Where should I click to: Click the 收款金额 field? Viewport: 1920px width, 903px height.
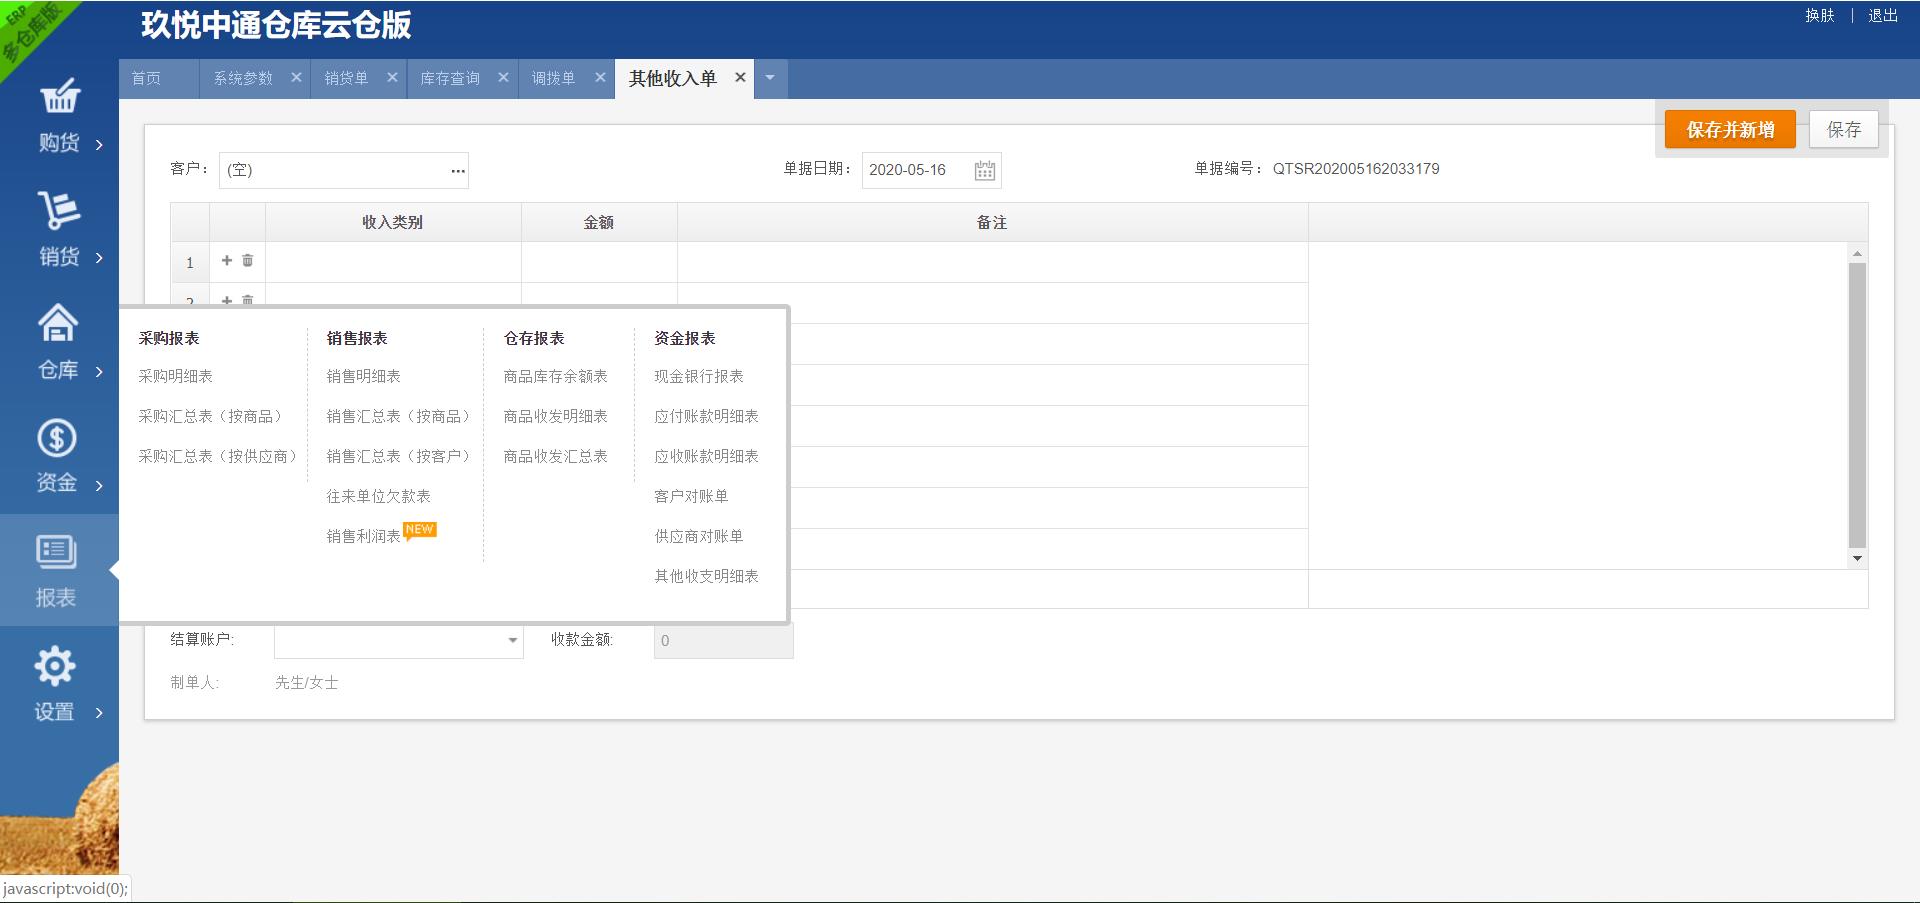724,641
